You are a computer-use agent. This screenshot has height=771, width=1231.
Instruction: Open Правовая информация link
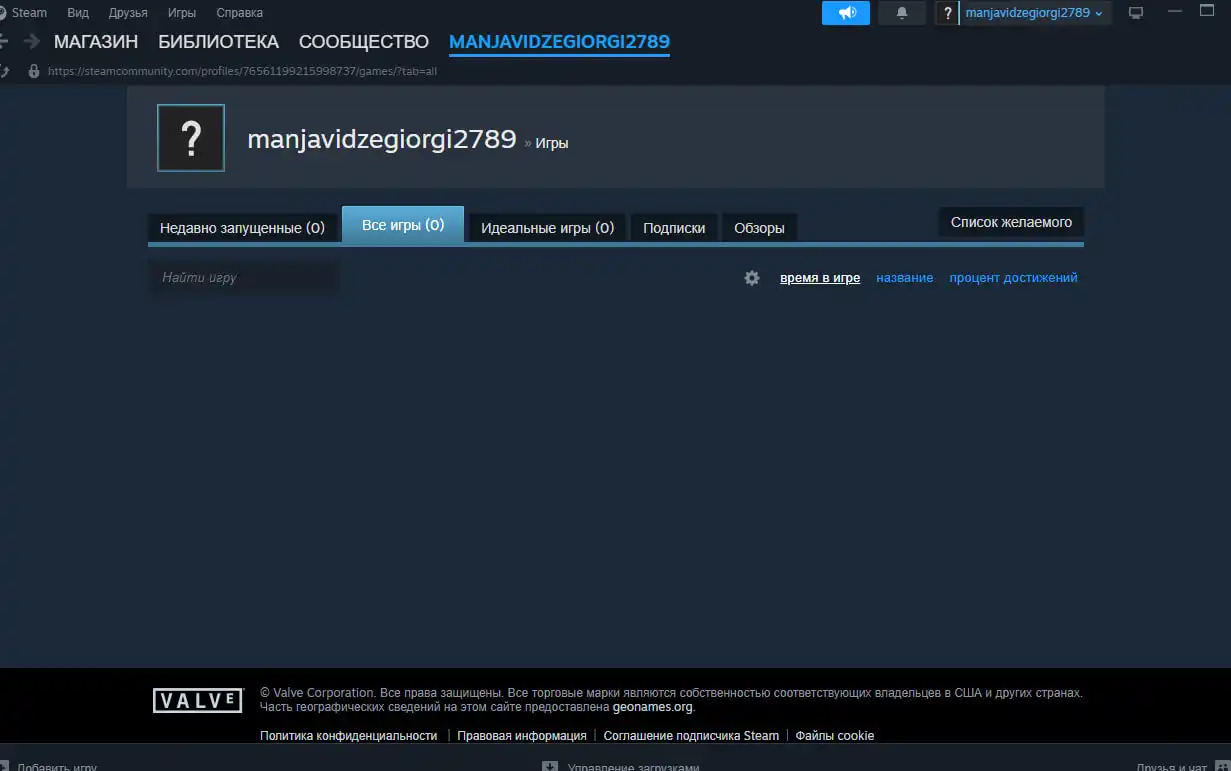click(522, 736)
